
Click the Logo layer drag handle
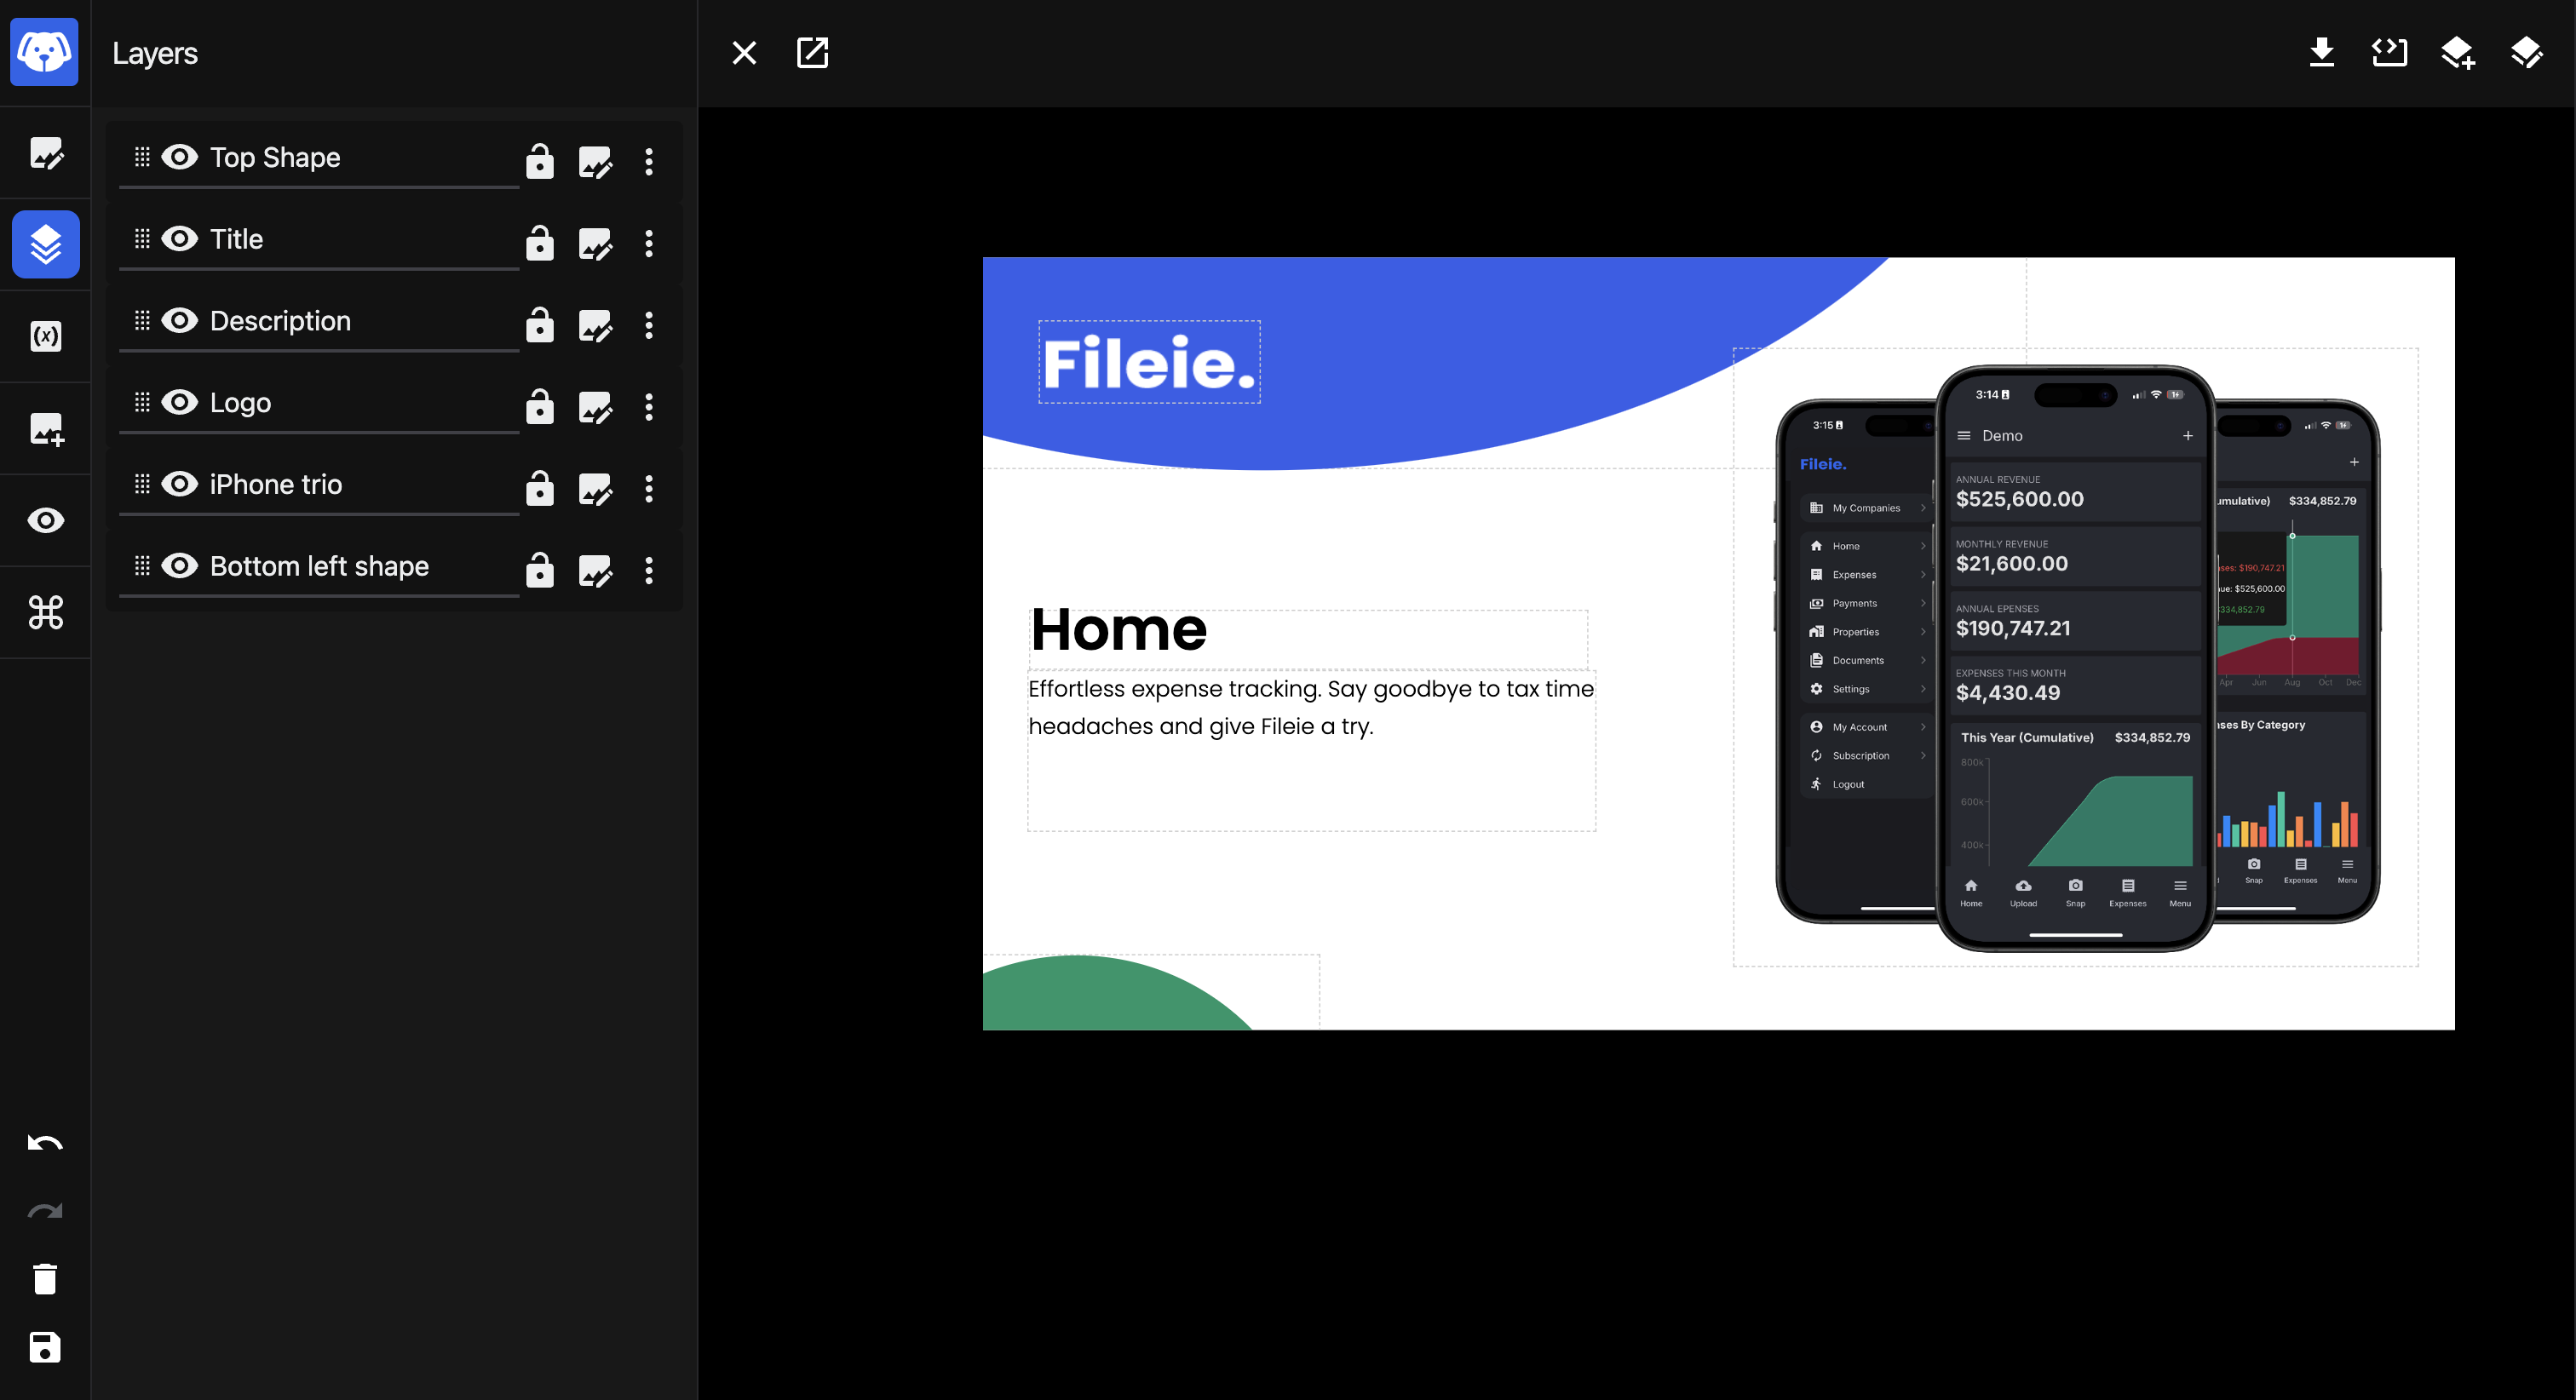coord(142,402)
